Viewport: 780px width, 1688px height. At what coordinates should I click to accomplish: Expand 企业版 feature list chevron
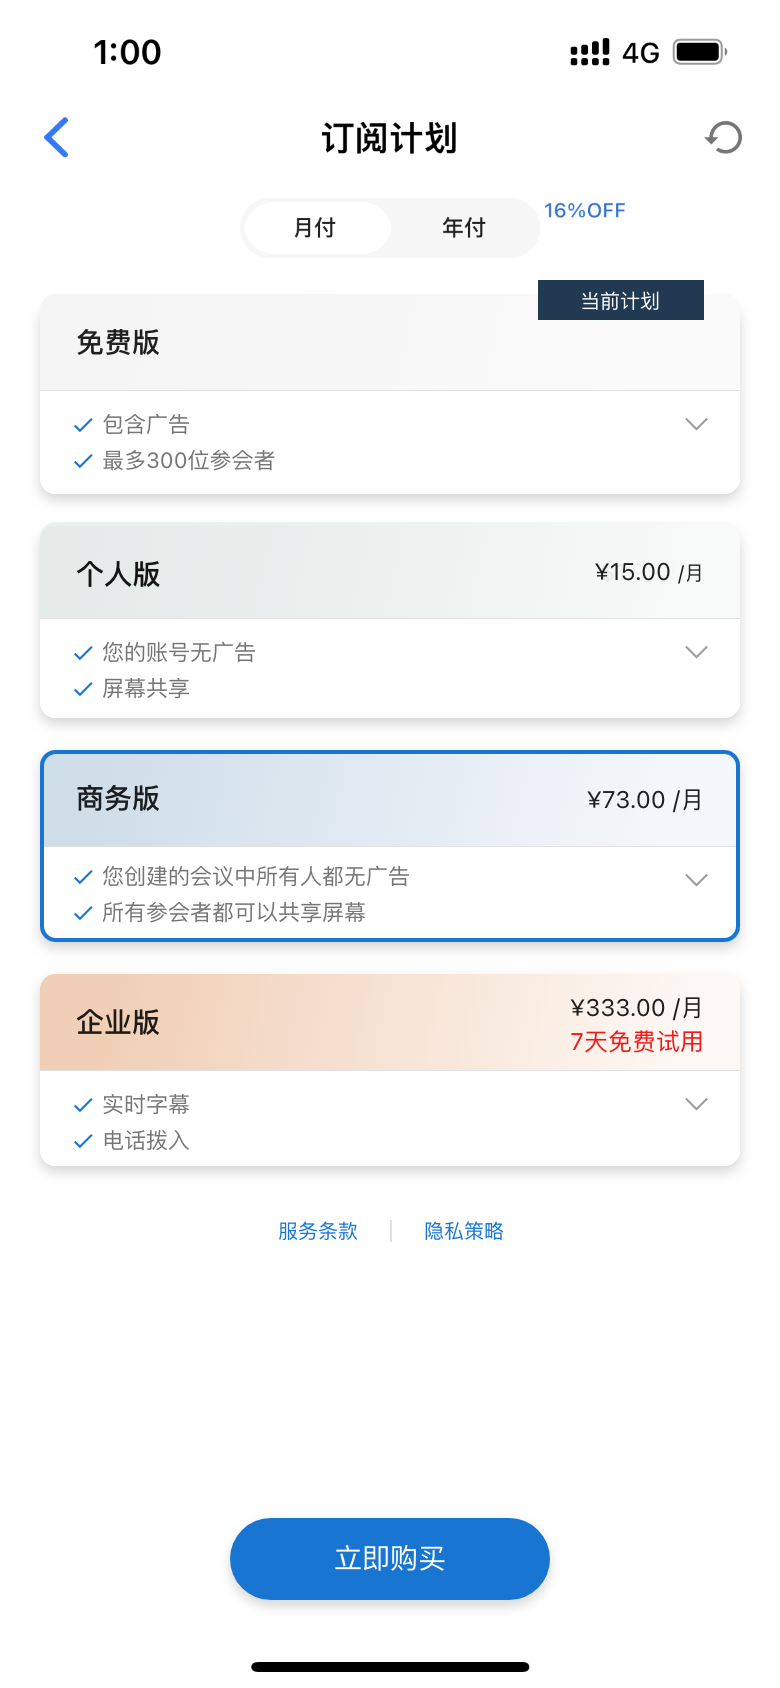coord(696,1104)
